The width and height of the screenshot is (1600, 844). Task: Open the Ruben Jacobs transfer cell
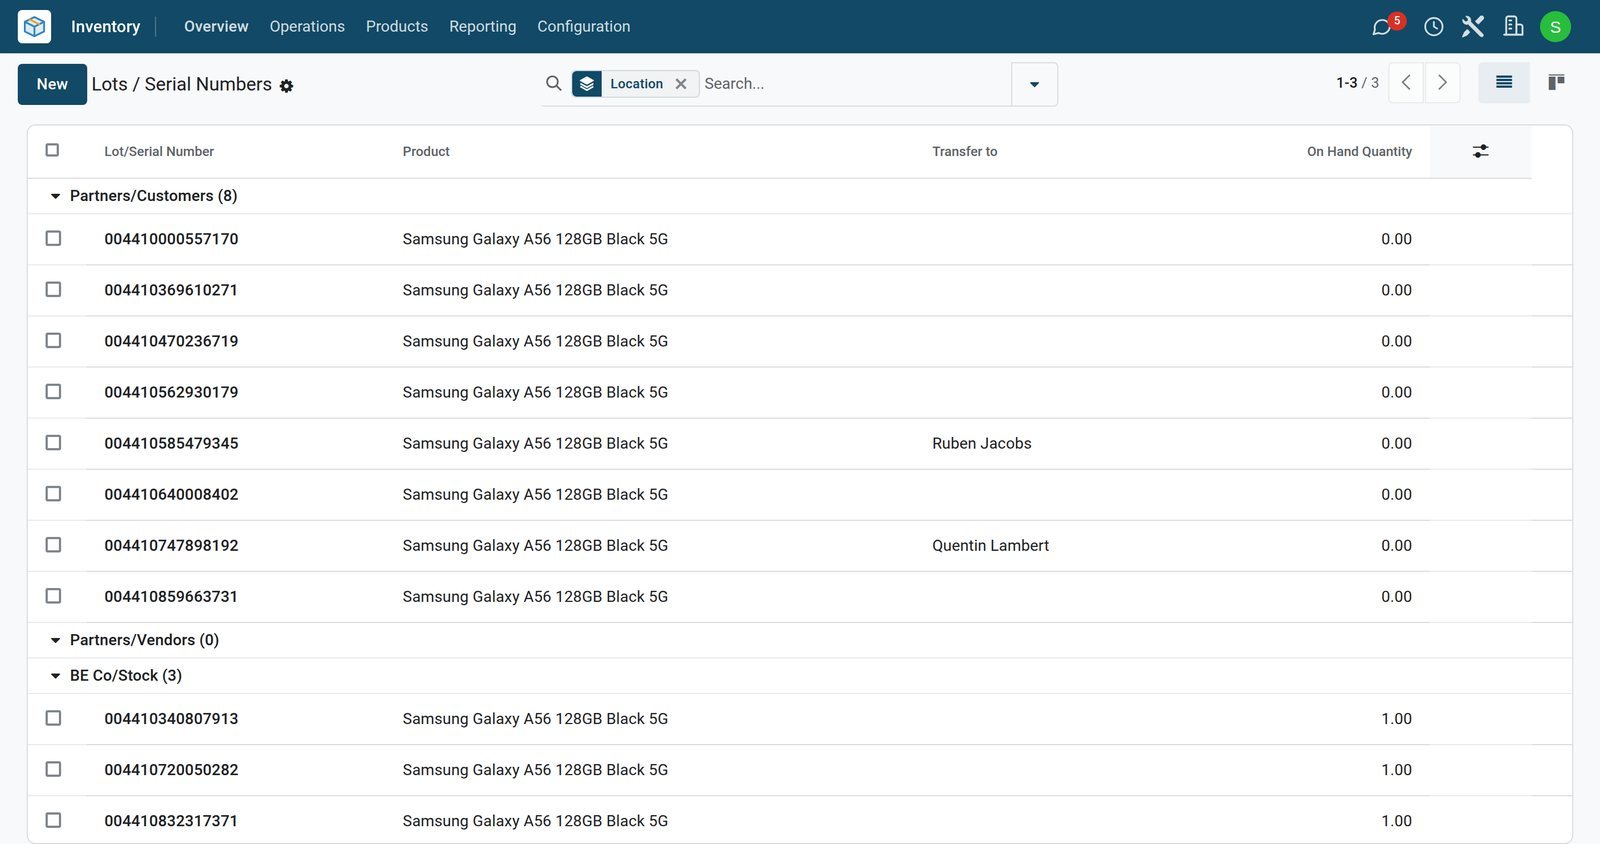[x=982, y=444]
